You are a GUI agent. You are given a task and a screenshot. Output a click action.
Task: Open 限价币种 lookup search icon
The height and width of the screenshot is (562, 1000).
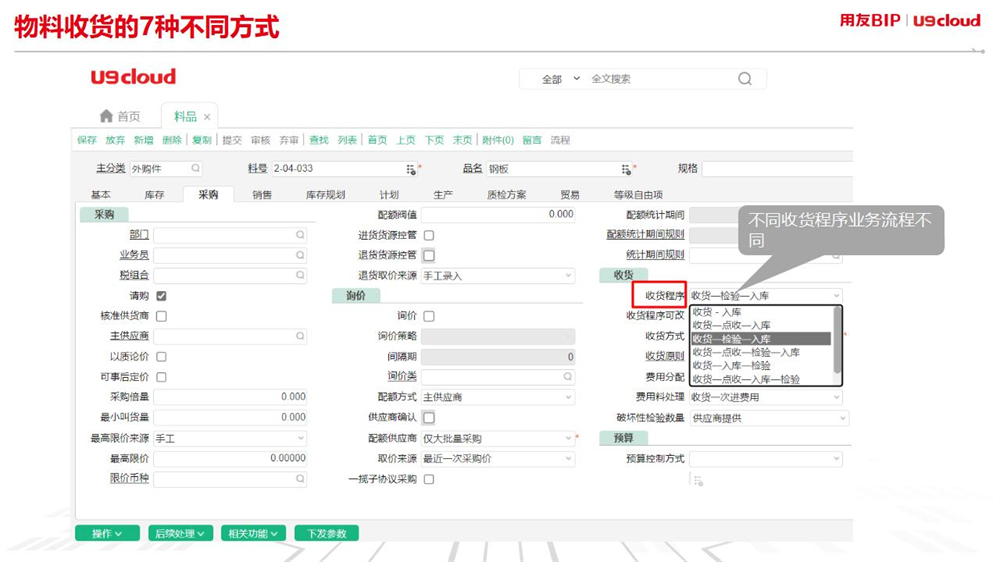[300, 478]
